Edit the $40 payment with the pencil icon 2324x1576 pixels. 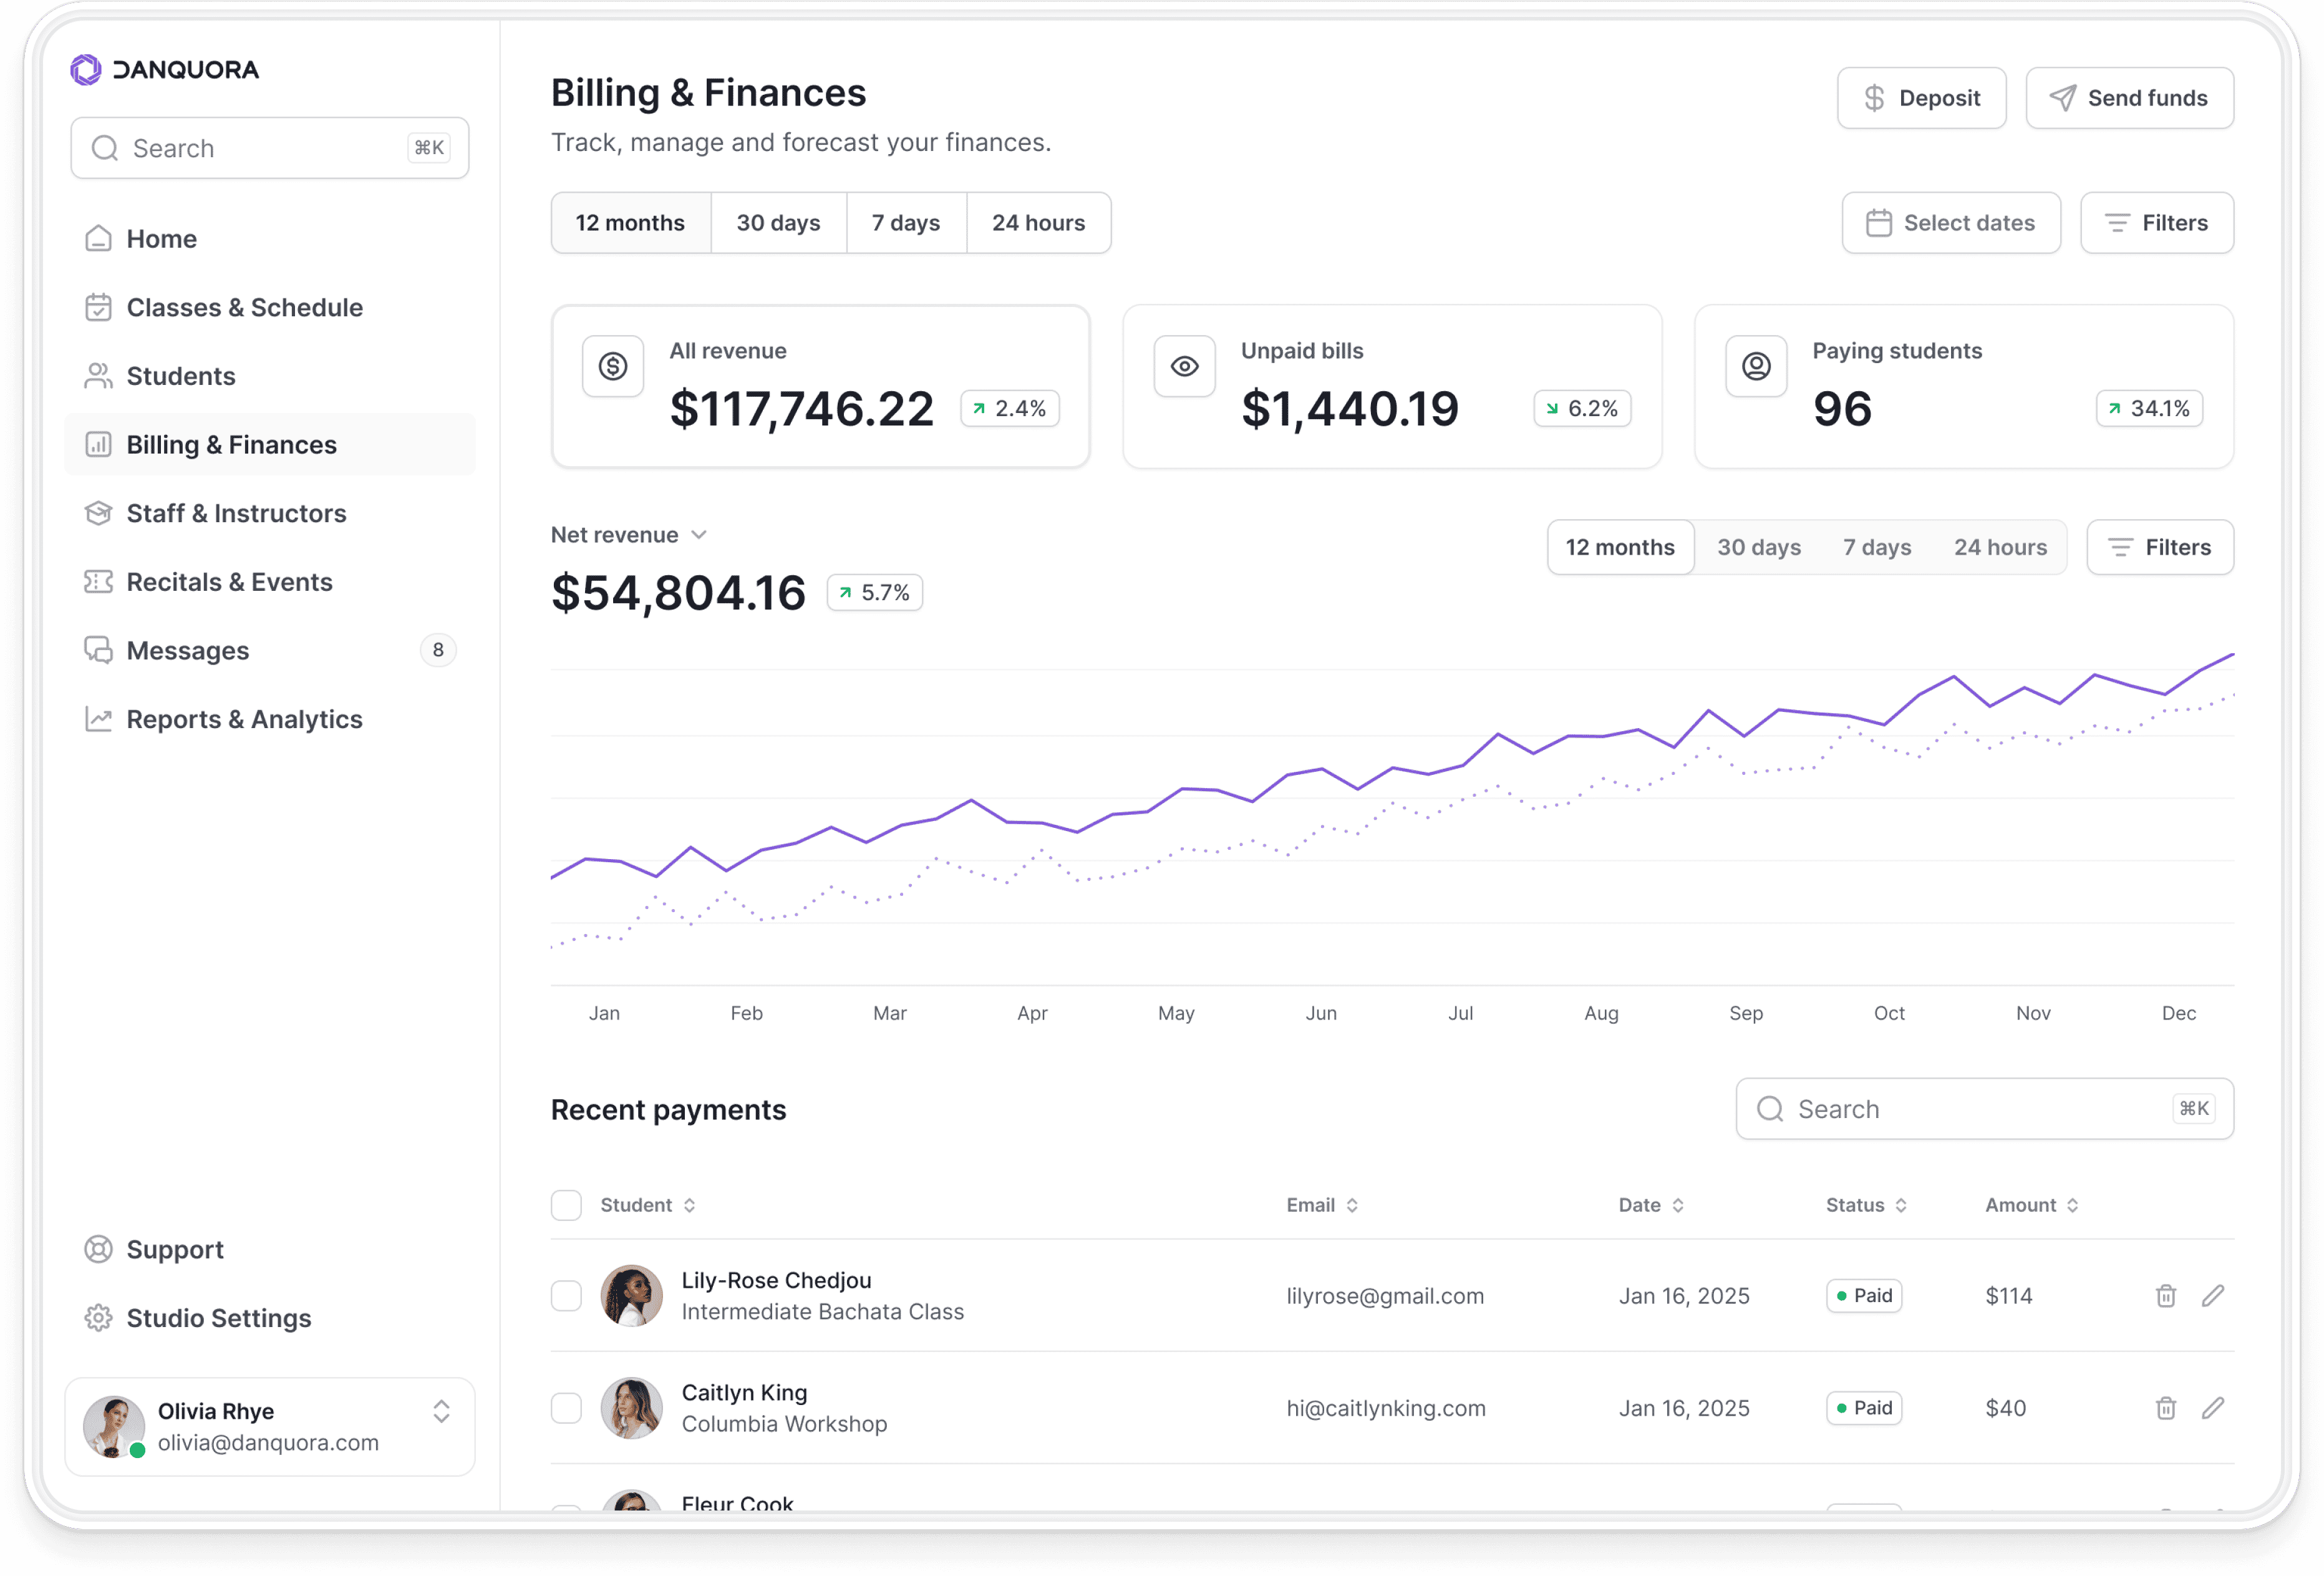[2214, 1408]
